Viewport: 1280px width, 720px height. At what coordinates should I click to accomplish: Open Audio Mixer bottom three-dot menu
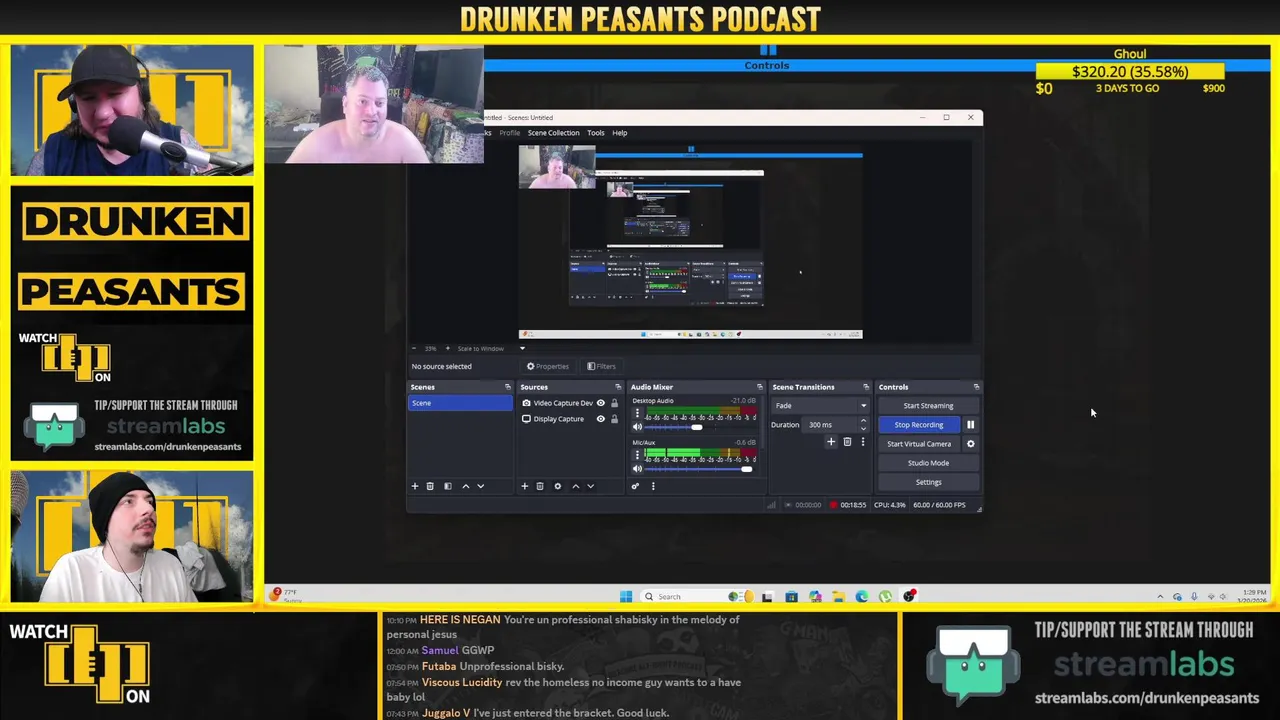point(653,486)
